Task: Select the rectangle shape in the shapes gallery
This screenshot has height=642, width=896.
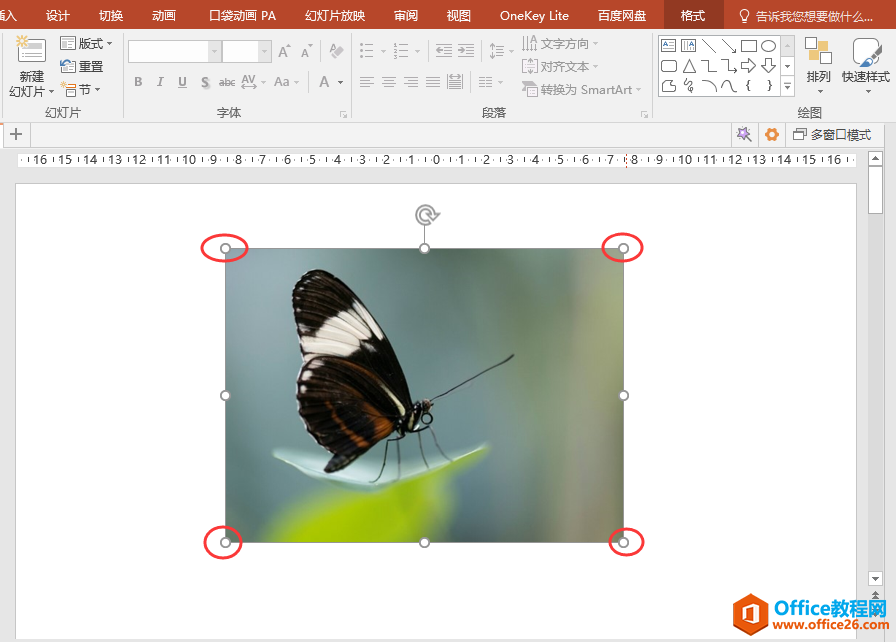Action: coord(748,46)
